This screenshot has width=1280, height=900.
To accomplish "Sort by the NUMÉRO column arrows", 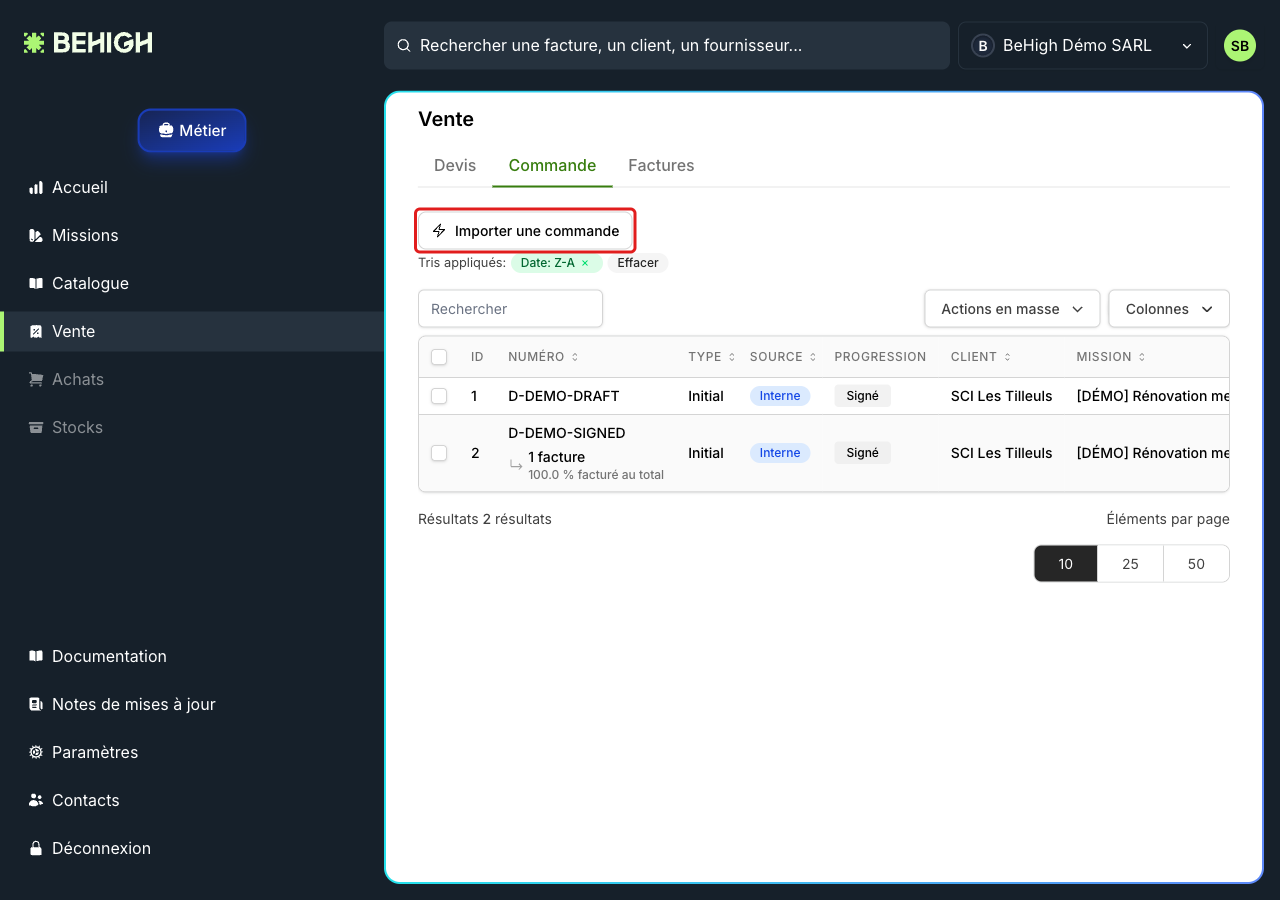I will pos(575,357).
